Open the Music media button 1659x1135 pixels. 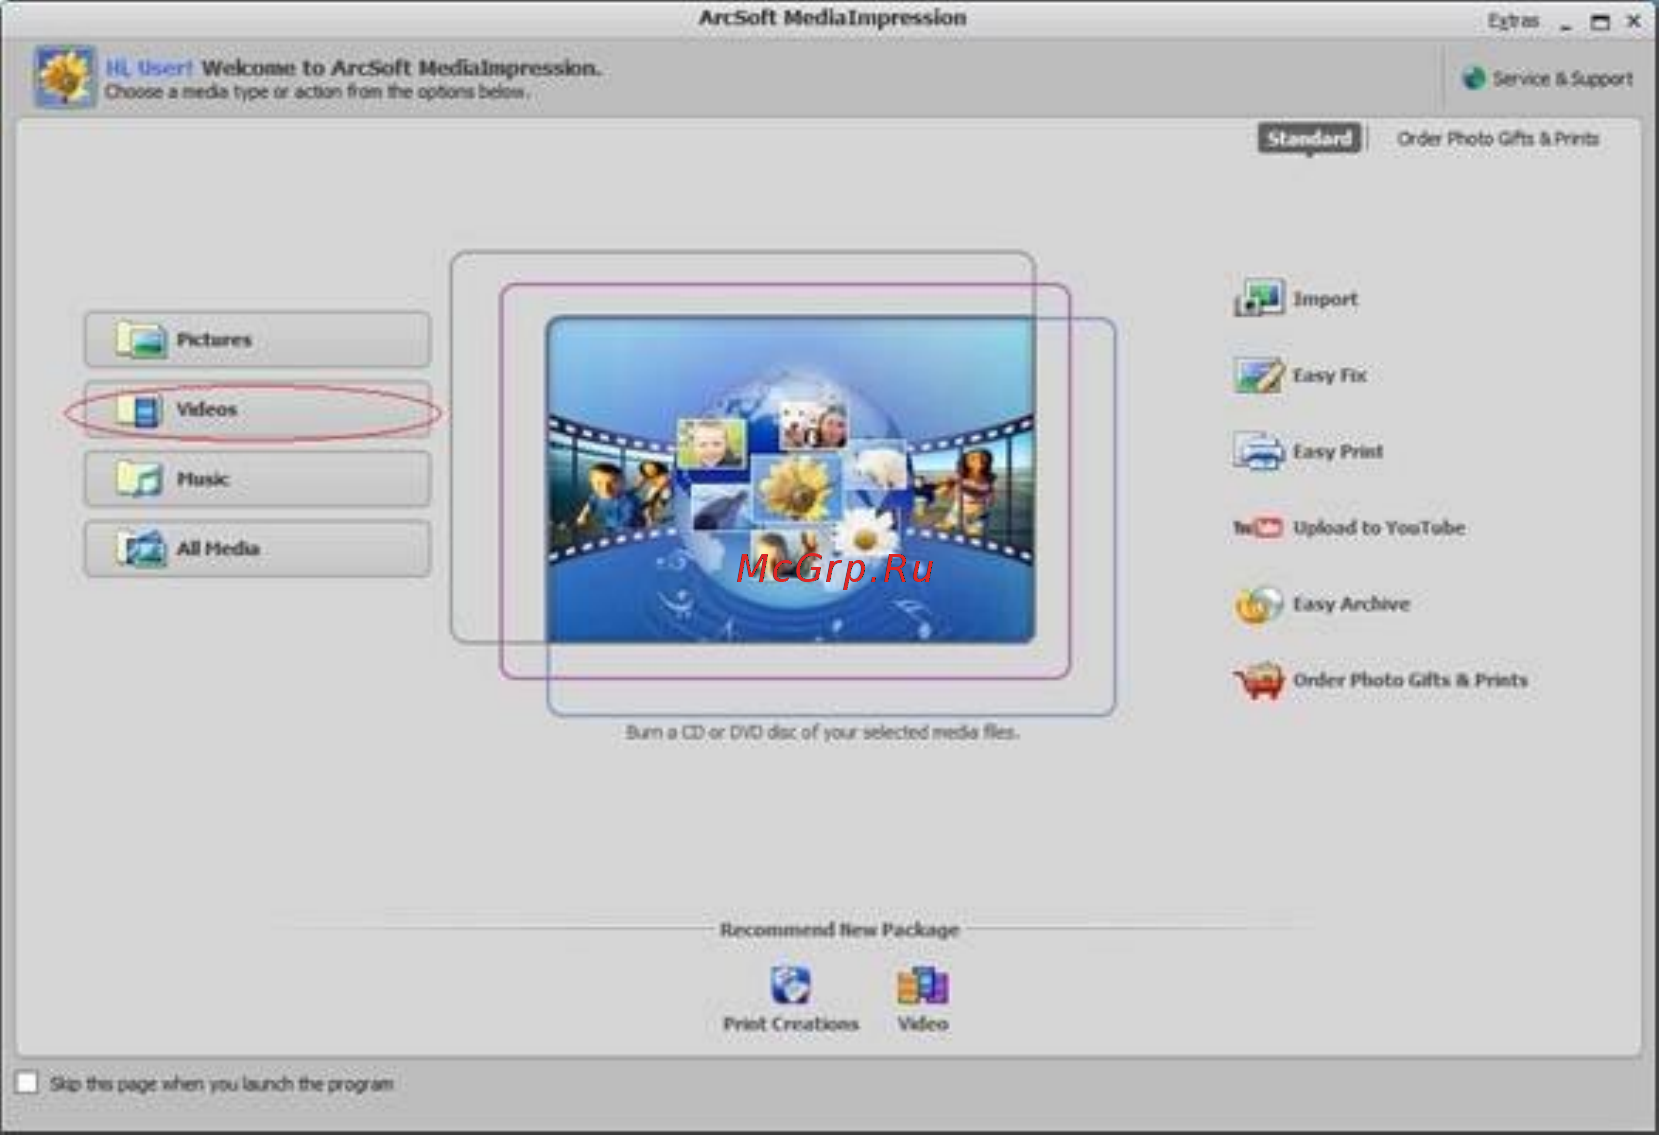click(x=258, y=479)
